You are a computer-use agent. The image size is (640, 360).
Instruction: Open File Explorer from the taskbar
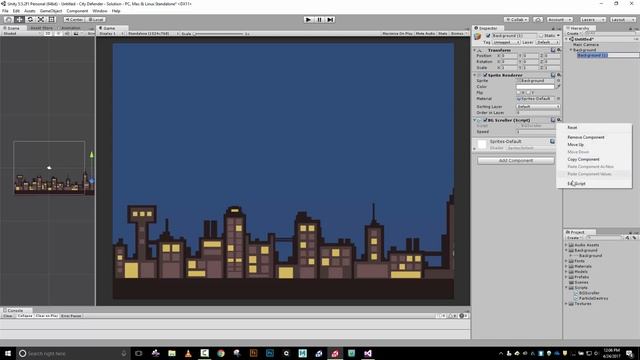point(172,353)
